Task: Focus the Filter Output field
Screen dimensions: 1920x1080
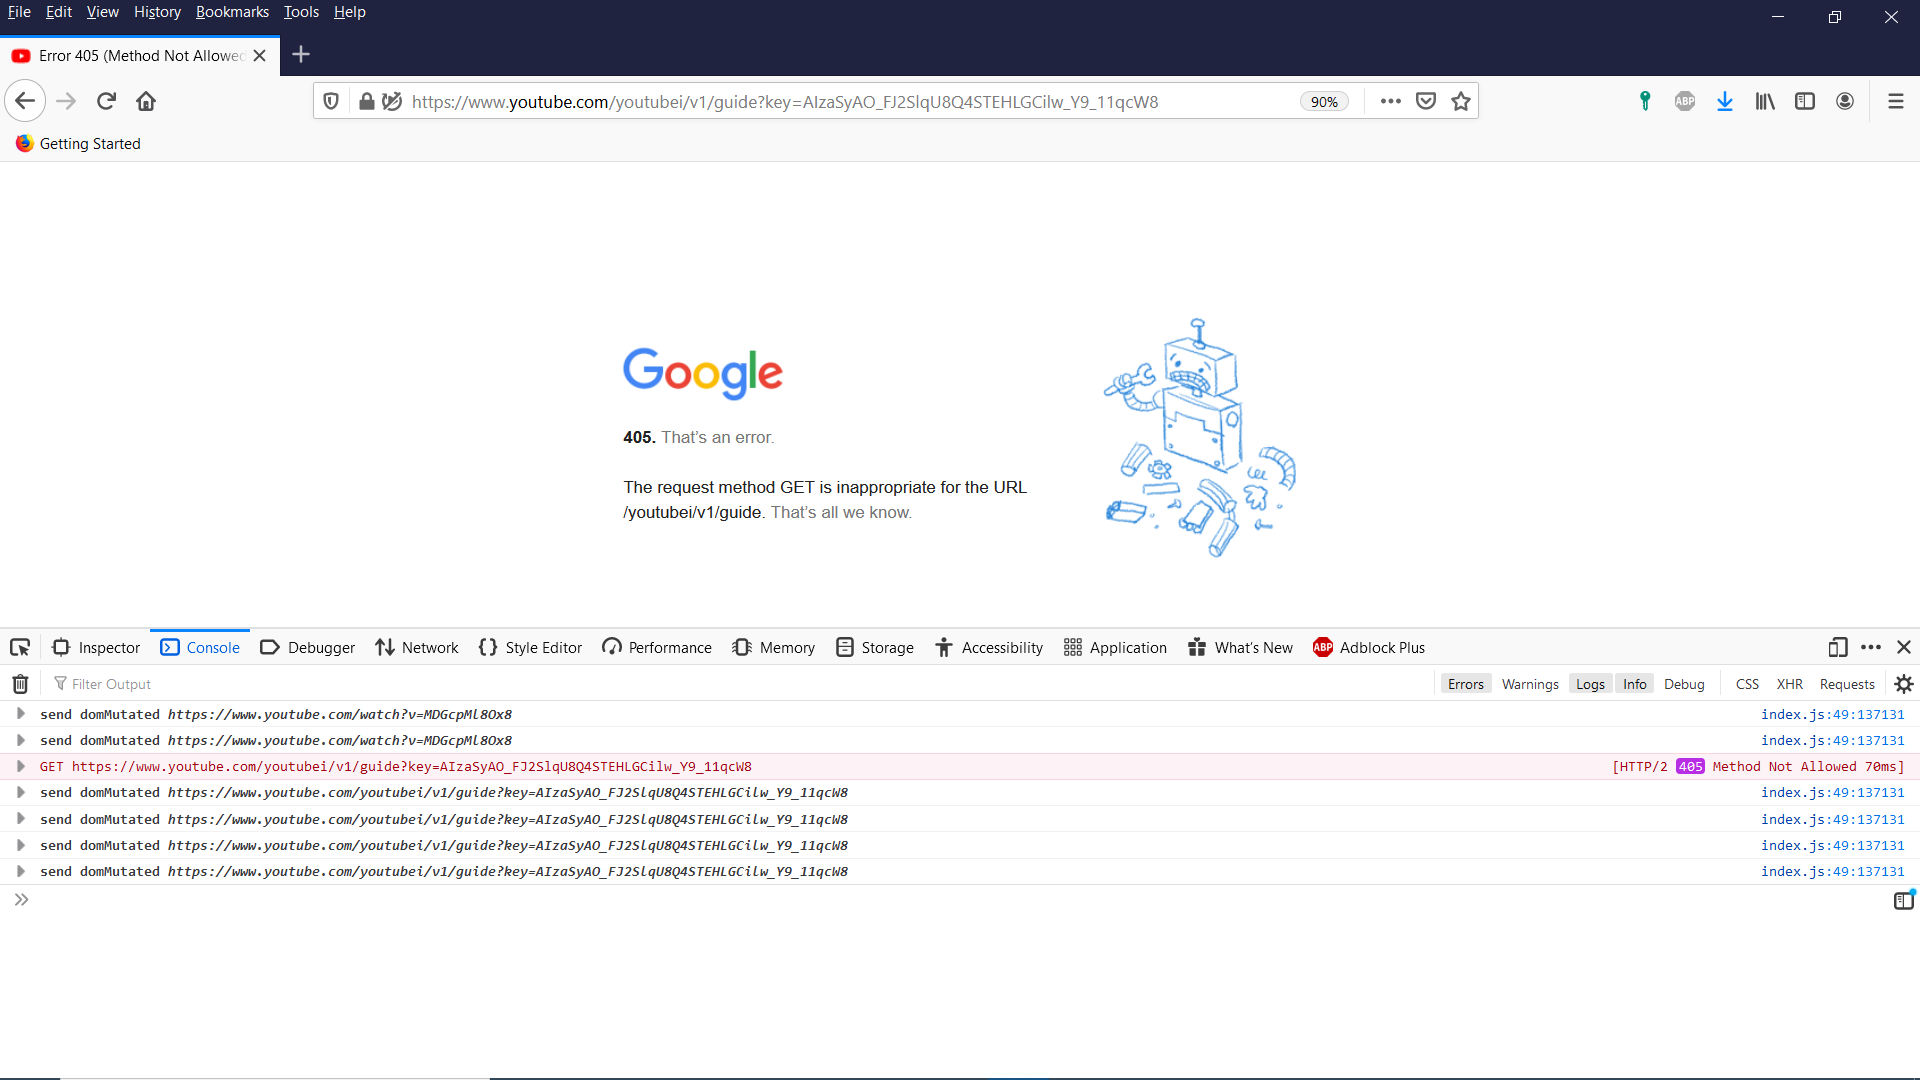Action: pyautogui.click(x=740, y=684)
